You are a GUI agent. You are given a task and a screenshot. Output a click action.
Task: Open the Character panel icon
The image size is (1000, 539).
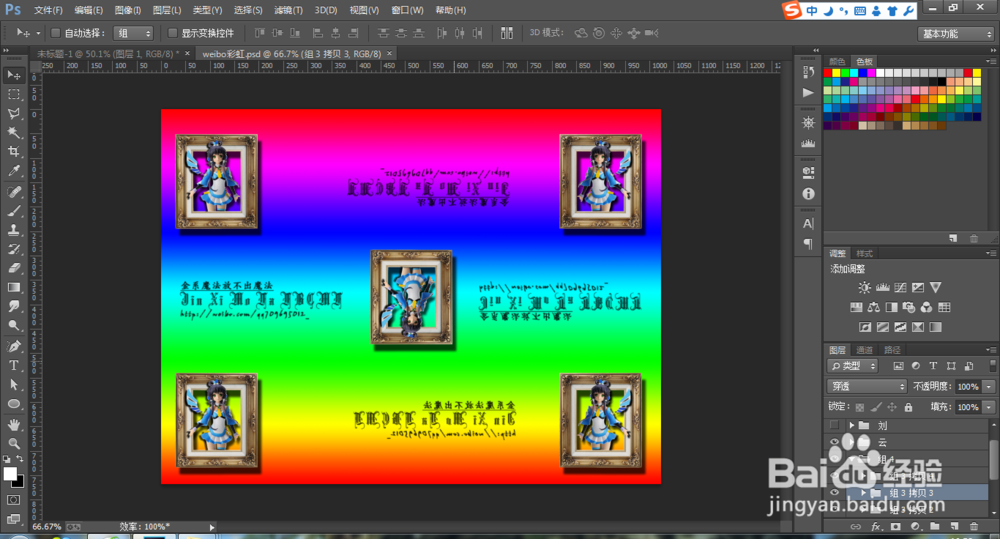click(x=808, y=223)
